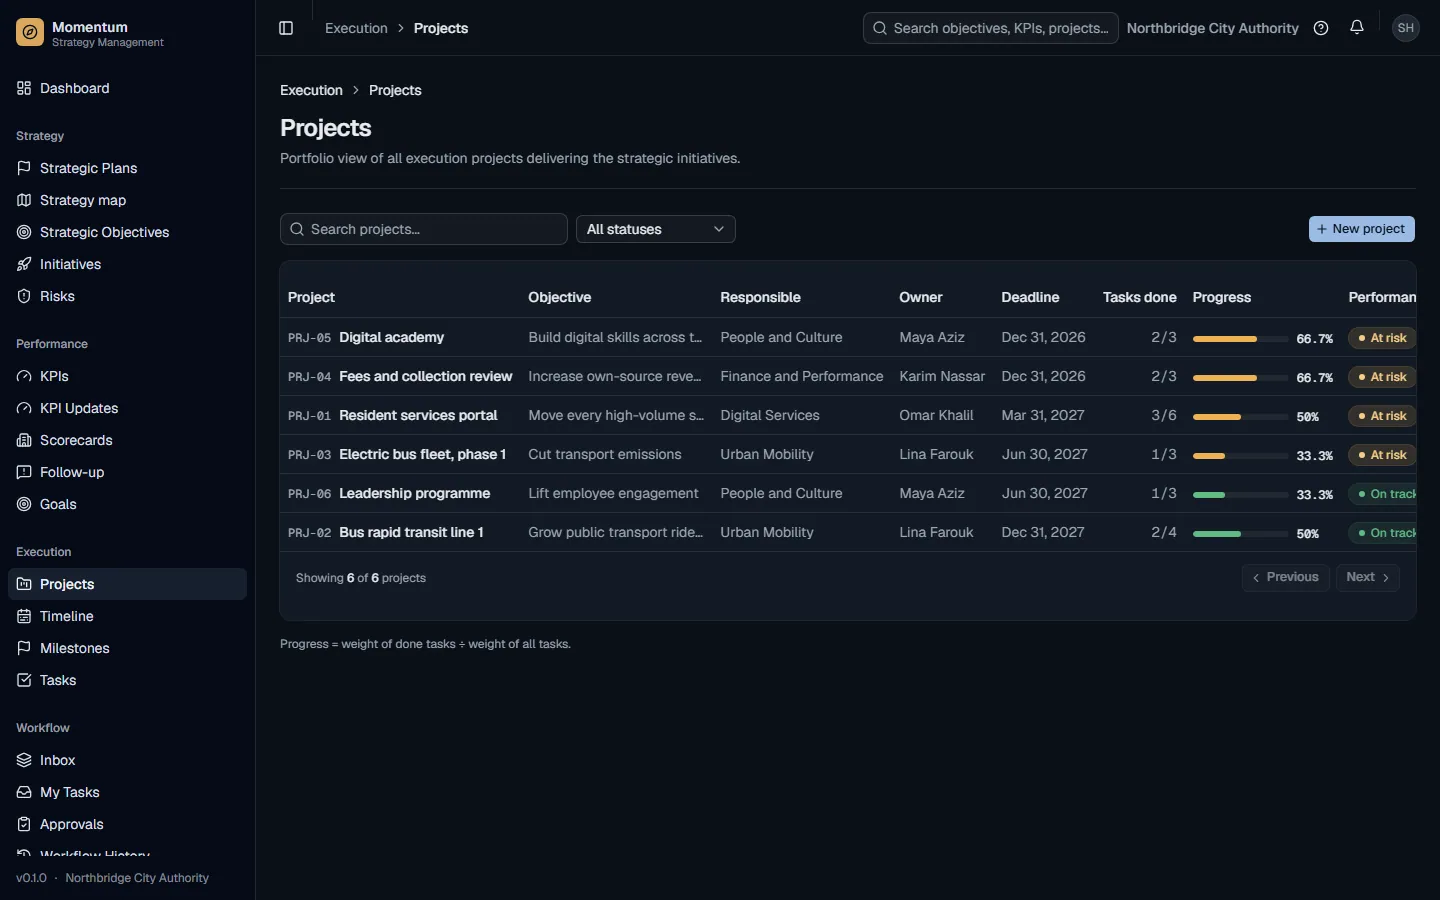Click the Execution breadcrumb in top bar
The height and width of the screenshot is (900, 1440).
pyautogui.click(x=356, y=28)
